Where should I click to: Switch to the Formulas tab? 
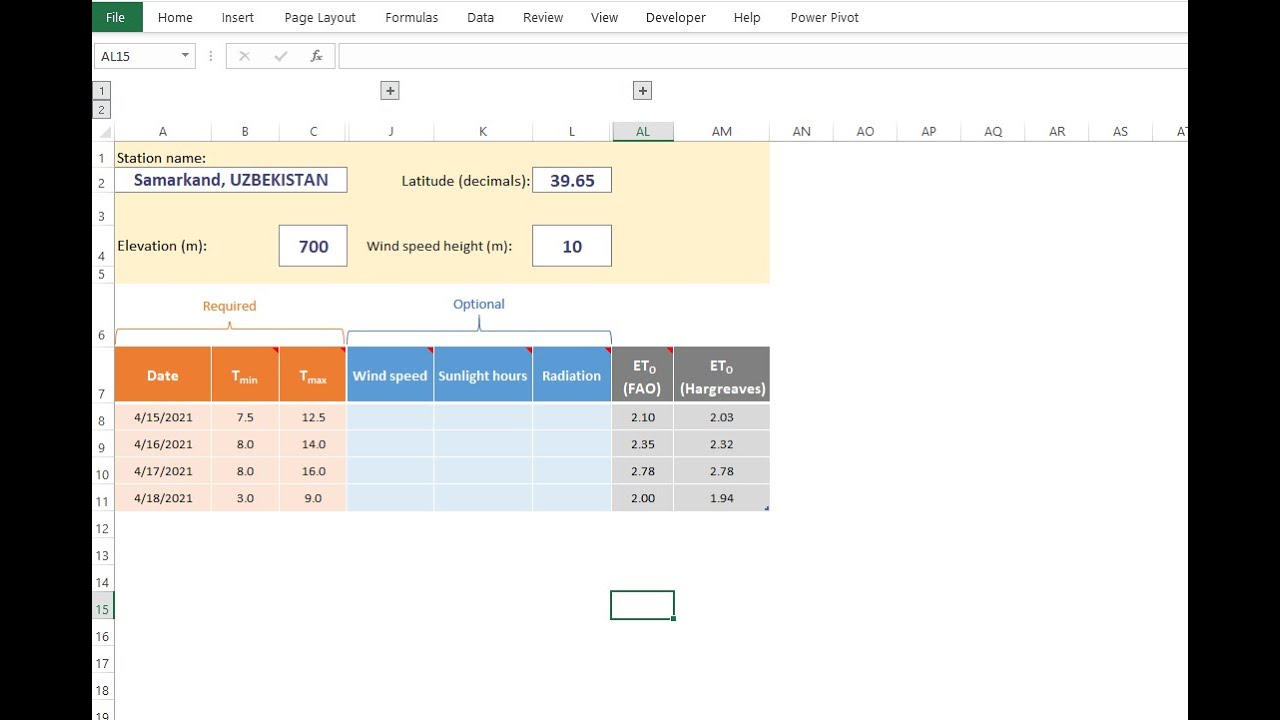point(412,17)
